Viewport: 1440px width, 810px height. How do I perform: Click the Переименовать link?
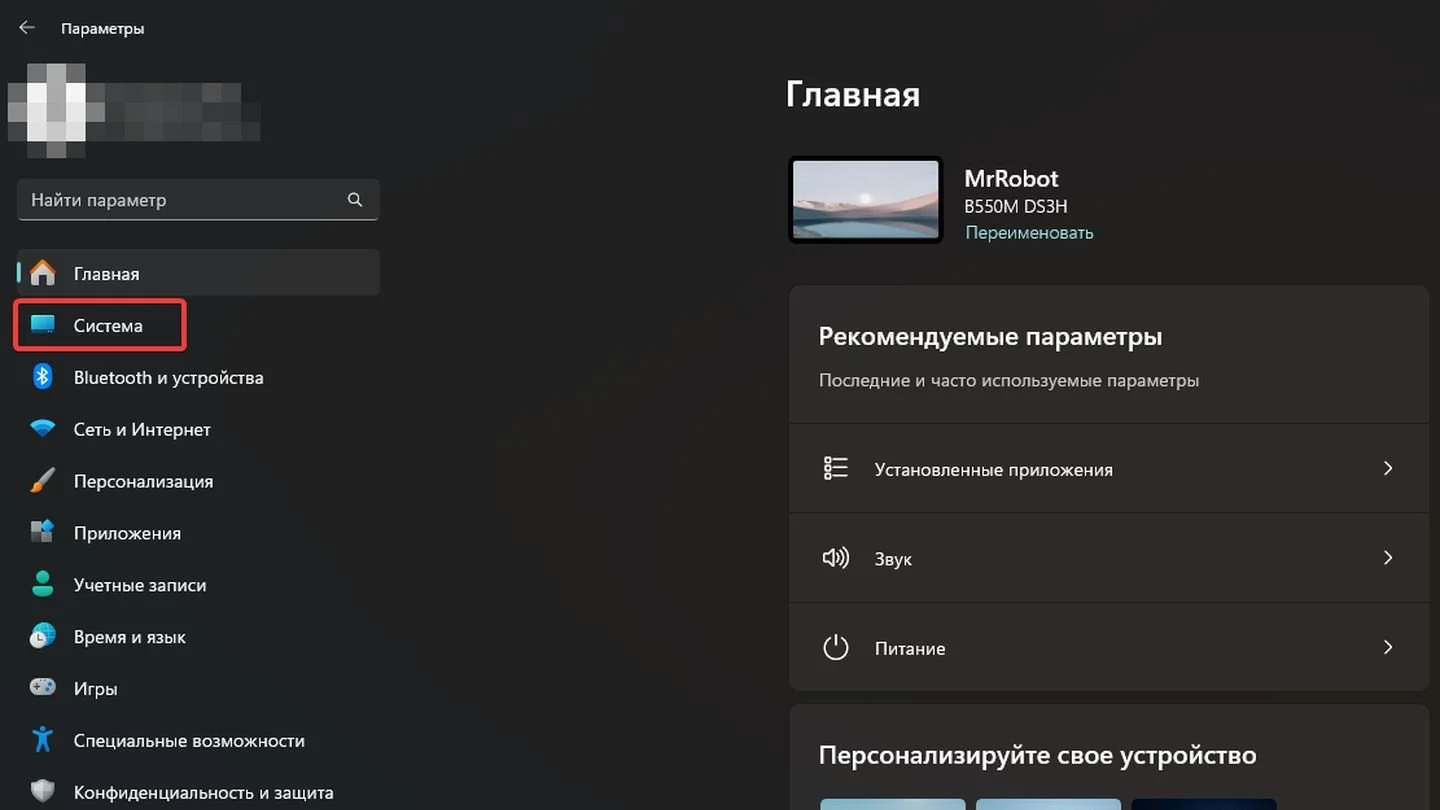coord(1029,232)
